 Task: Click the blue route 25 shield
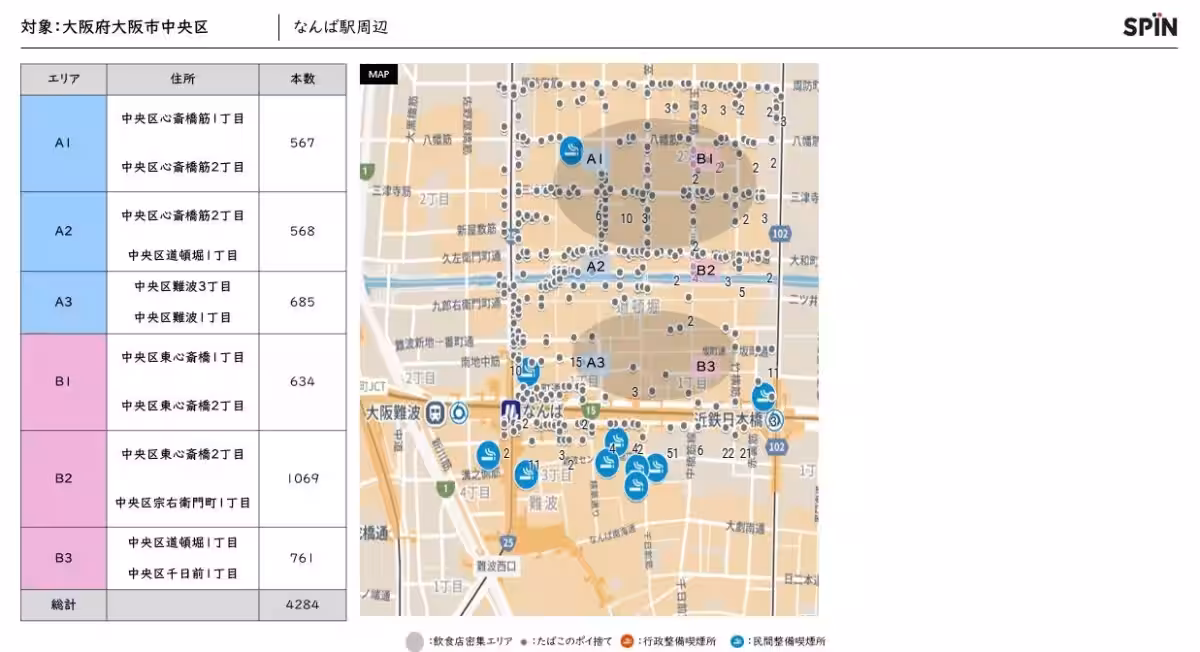[x=508, y=542]
